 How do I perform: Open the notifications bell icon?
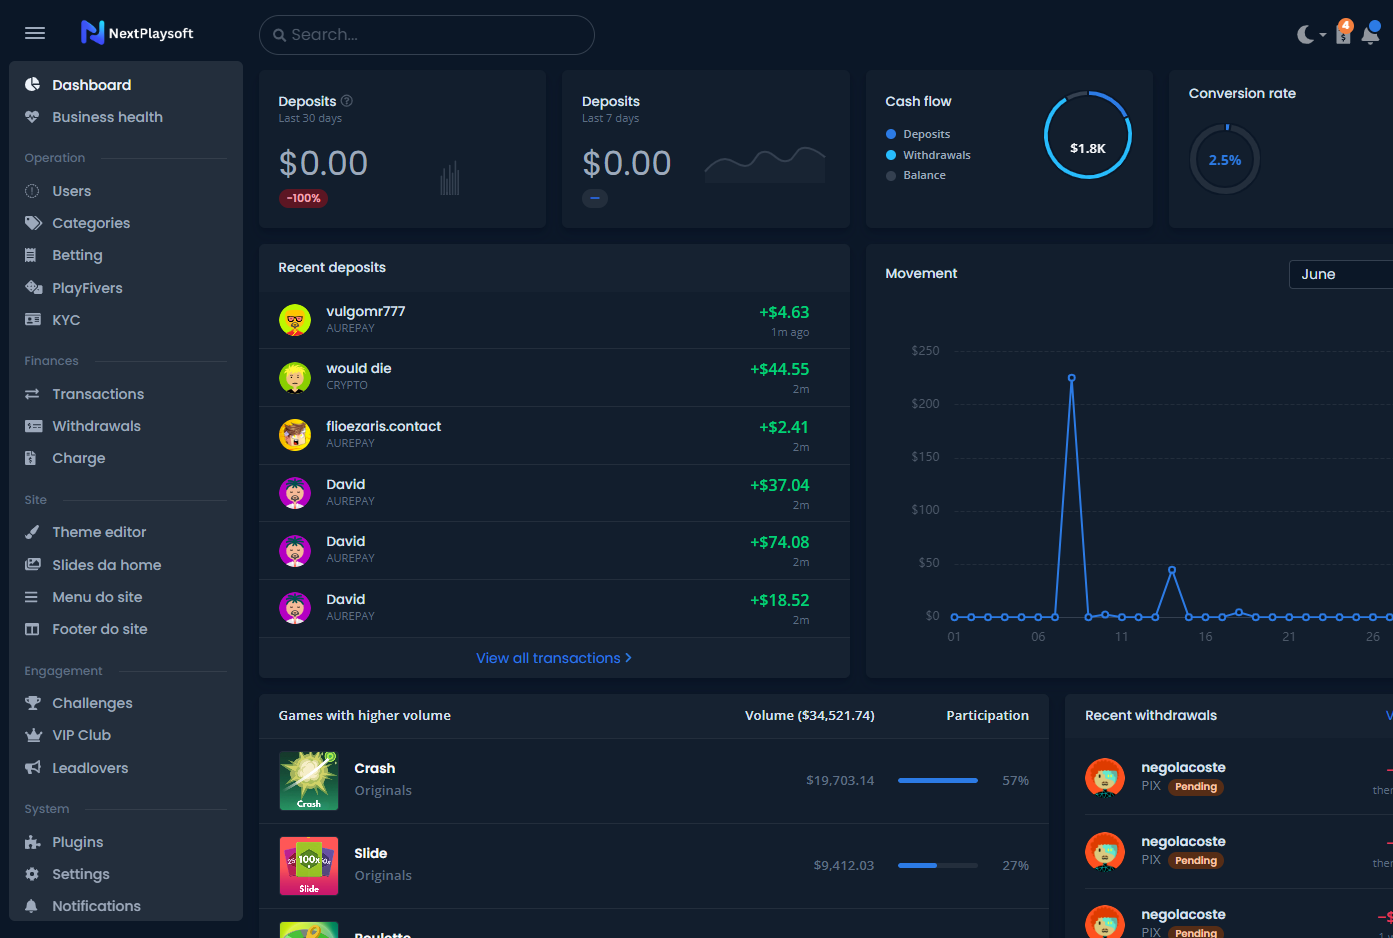pos(1371,33)
